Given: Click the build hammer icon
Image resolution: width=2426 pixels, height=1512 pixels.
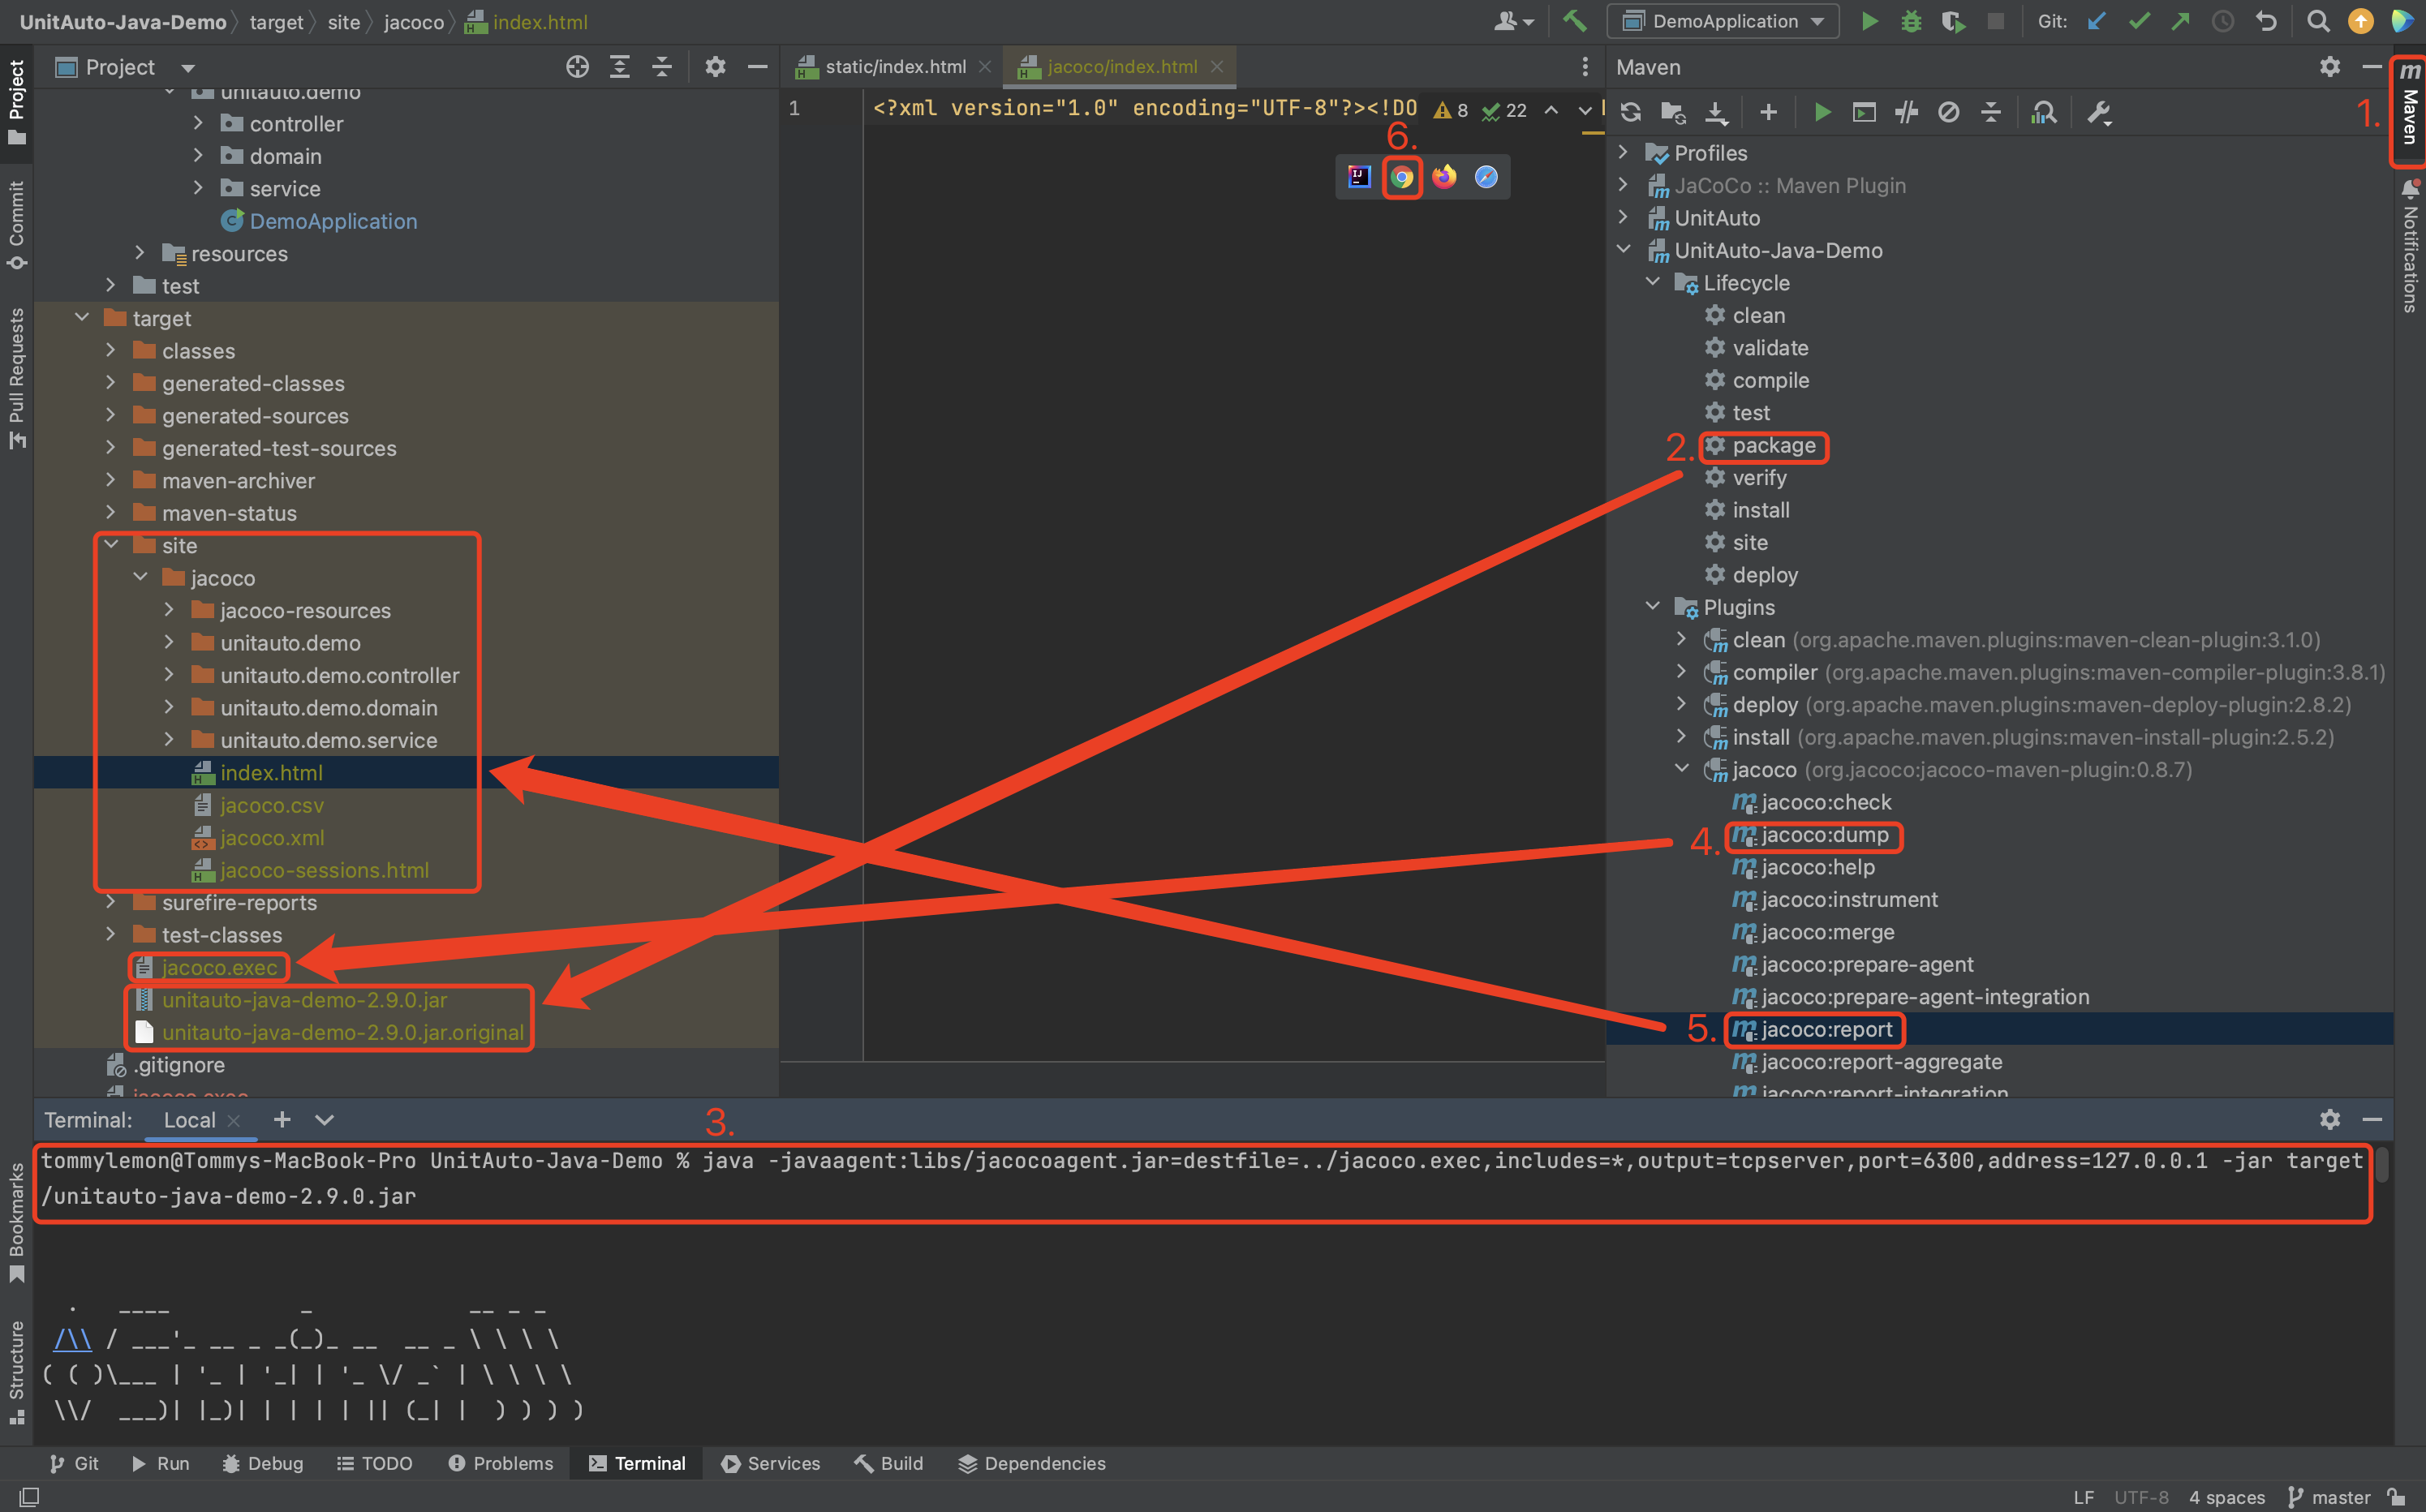Looking at the screenshot, I should point(1574,22).
